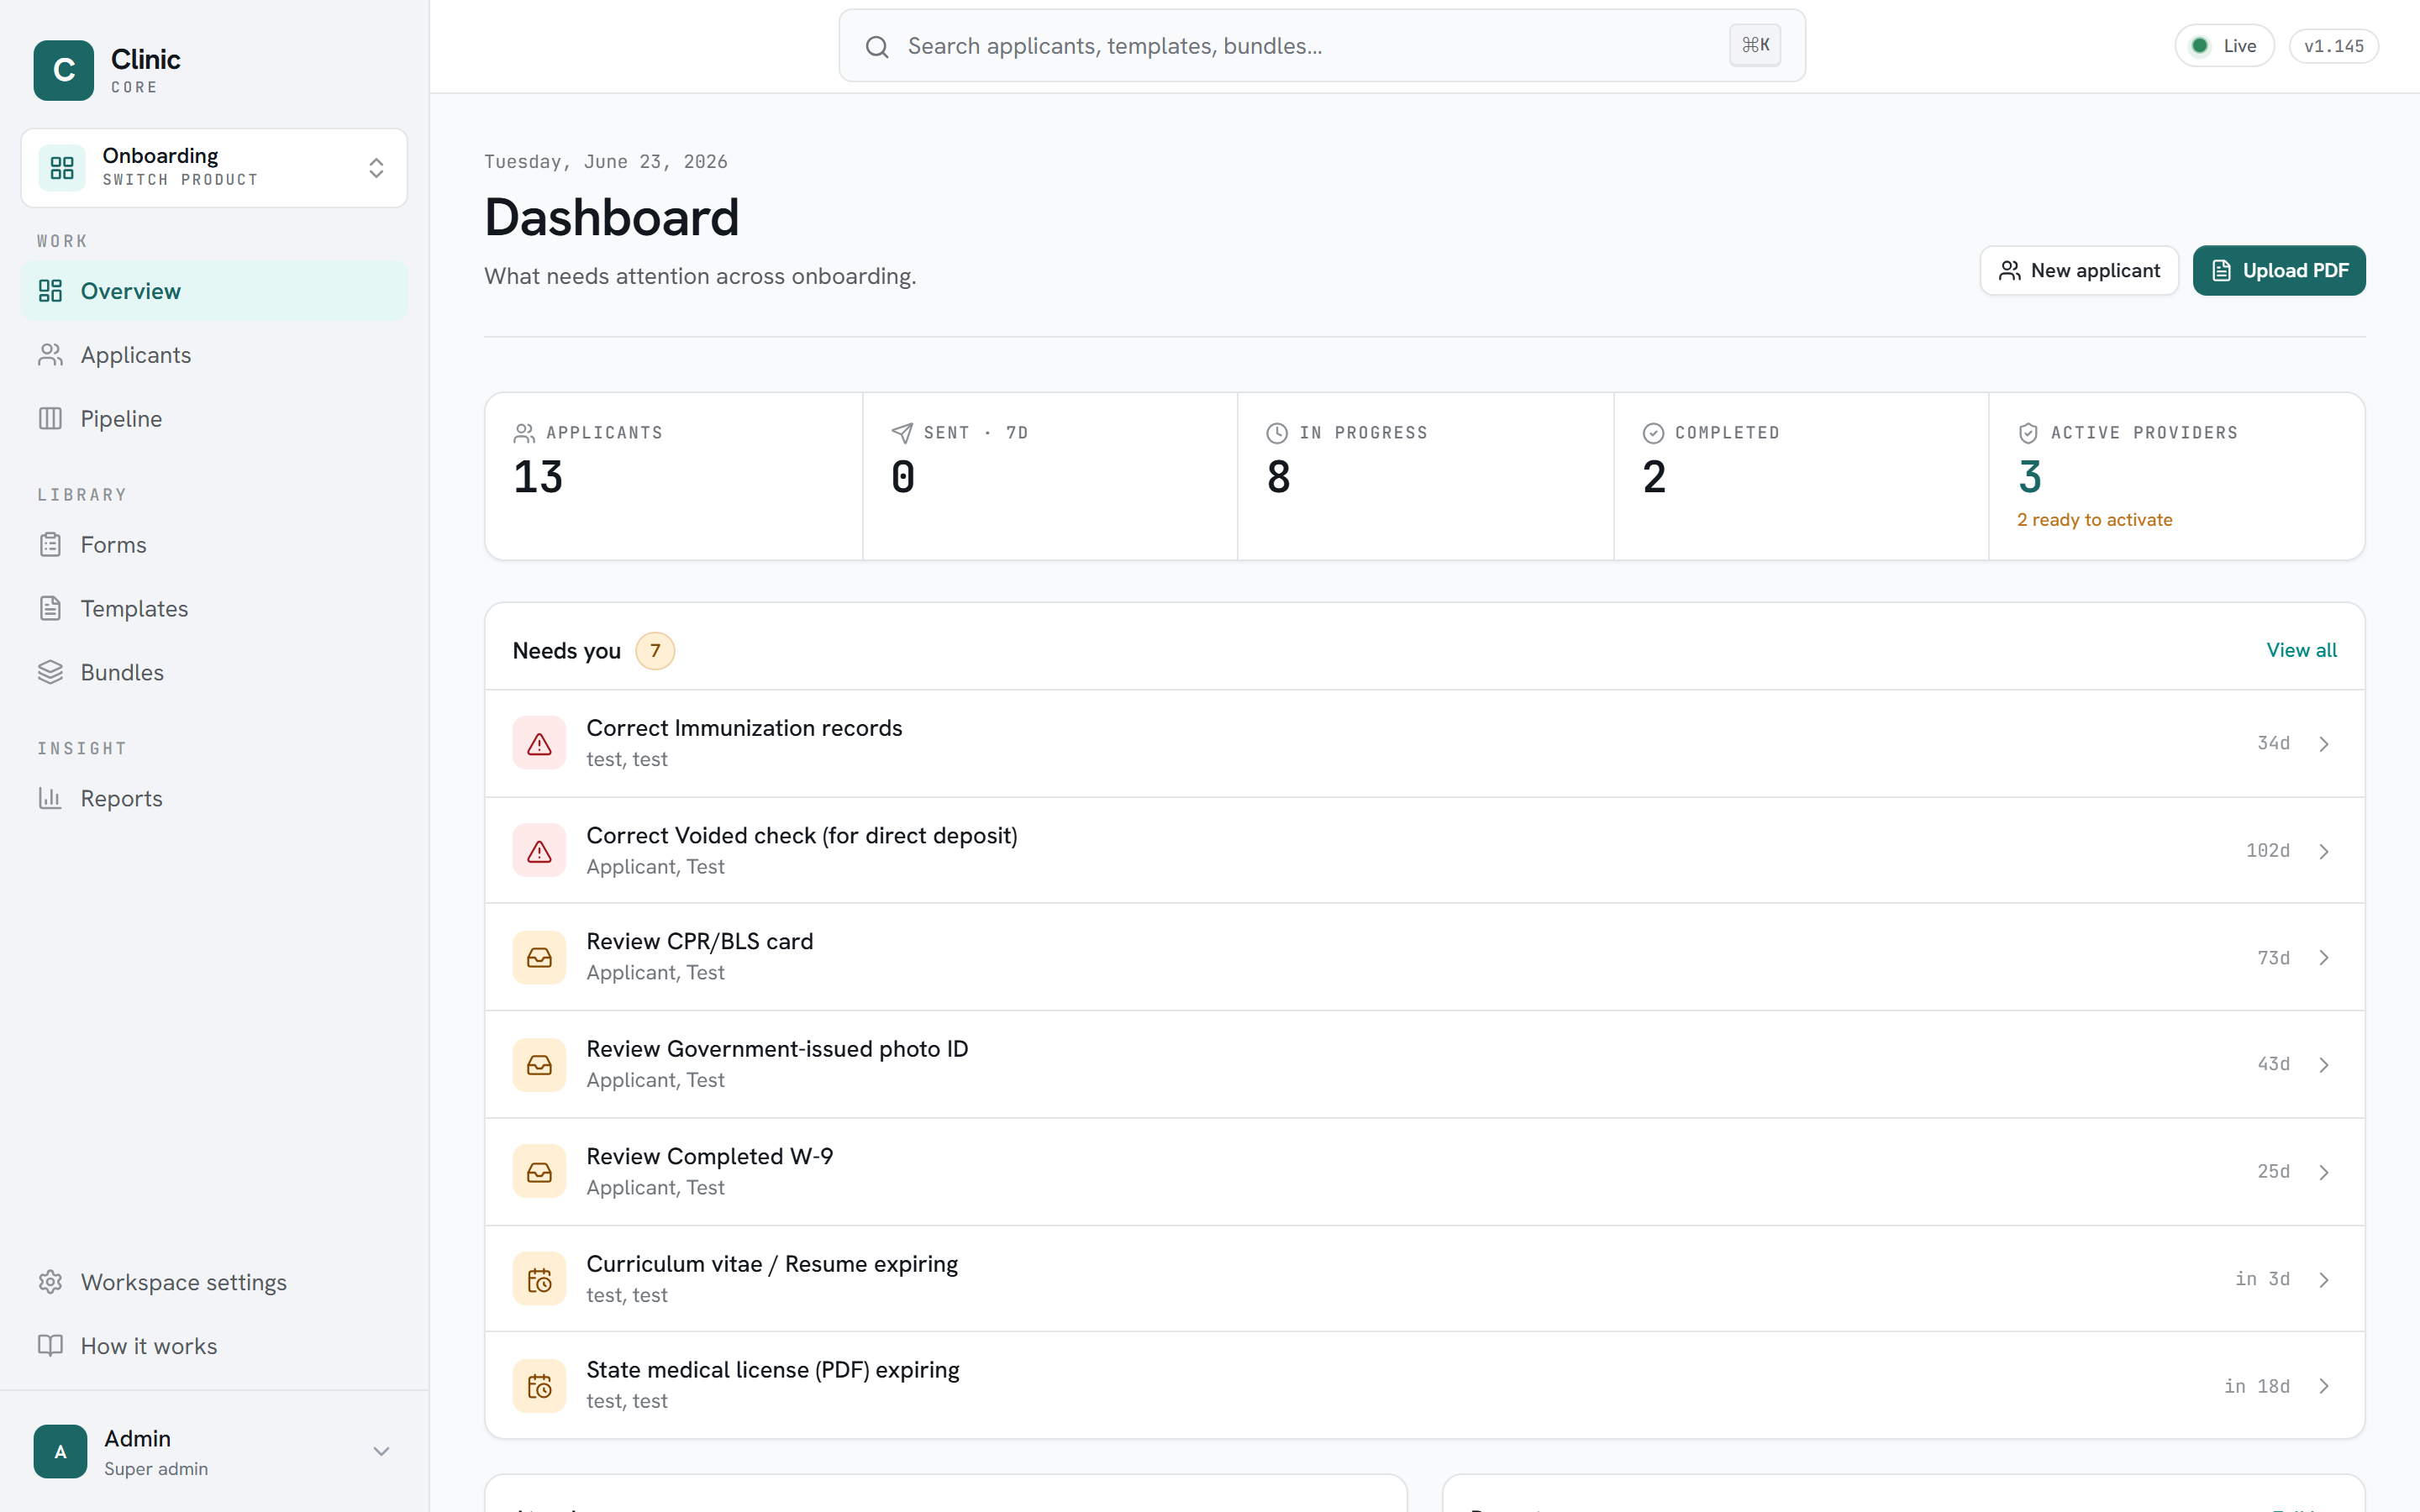Open the Reports section
This screenshot has height=1512, width=2420.
[x=214, y=798]
